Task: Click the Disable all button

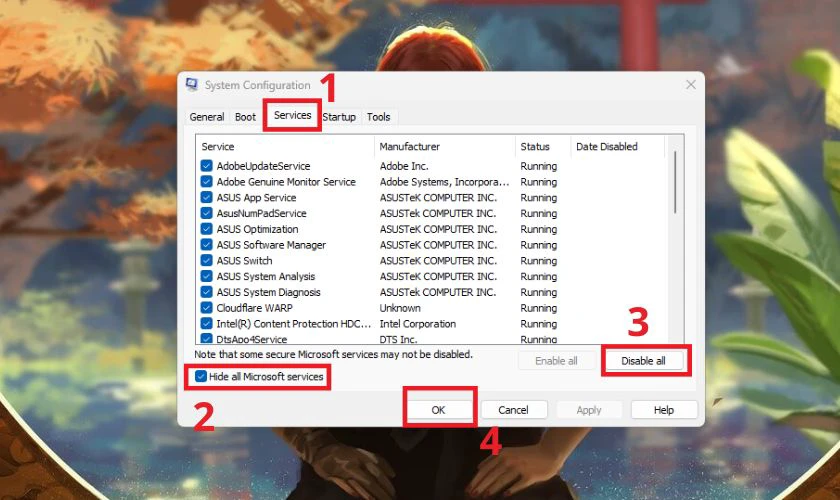Action: point(643,361)
